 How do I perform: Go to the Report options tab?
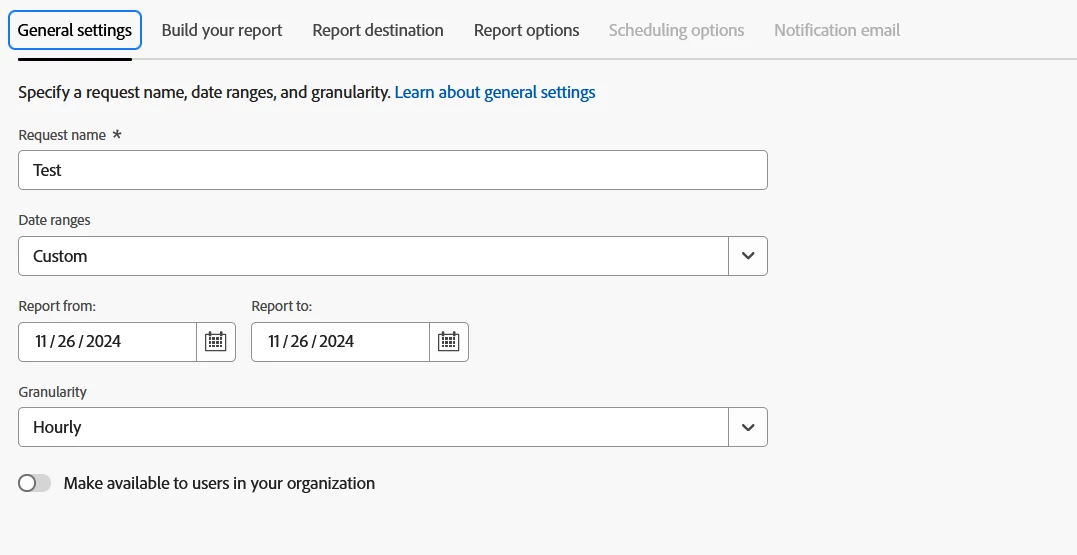point(526,30)
